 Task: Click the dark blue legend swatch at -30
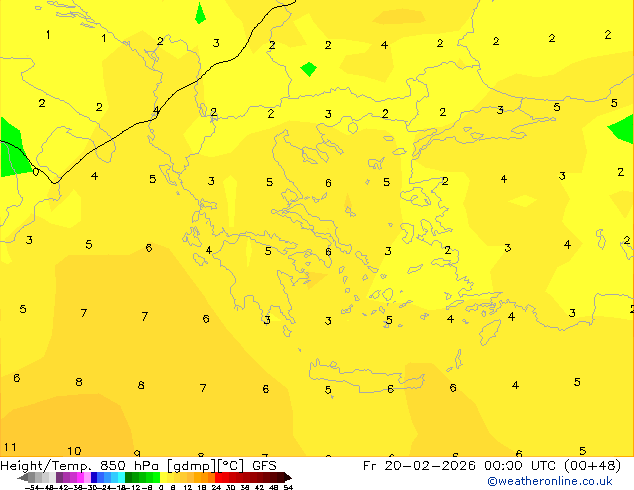(94, 477)
